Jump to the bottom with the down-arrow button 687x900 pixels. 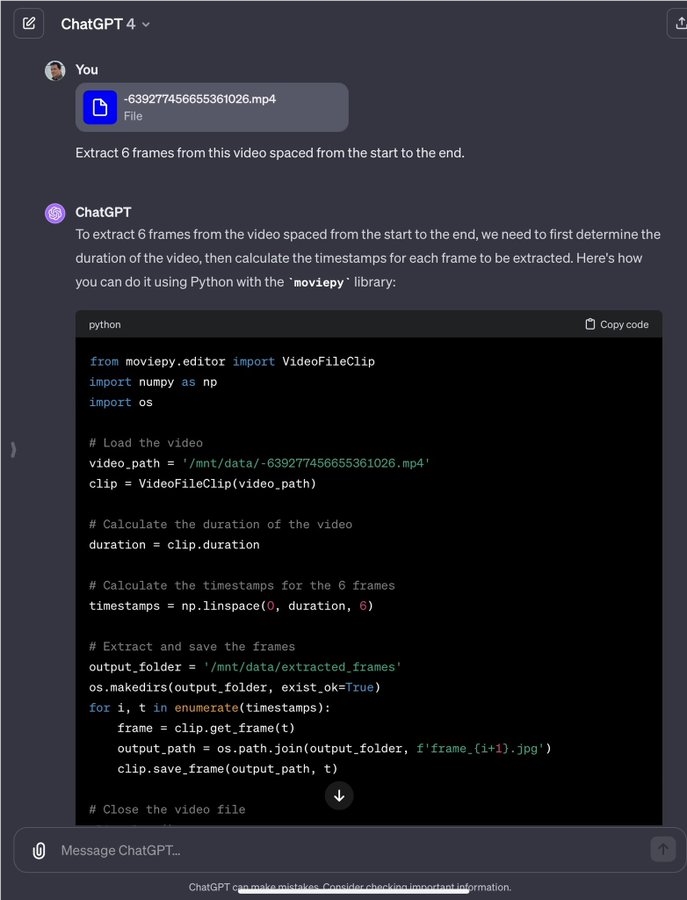pos(339,795)
